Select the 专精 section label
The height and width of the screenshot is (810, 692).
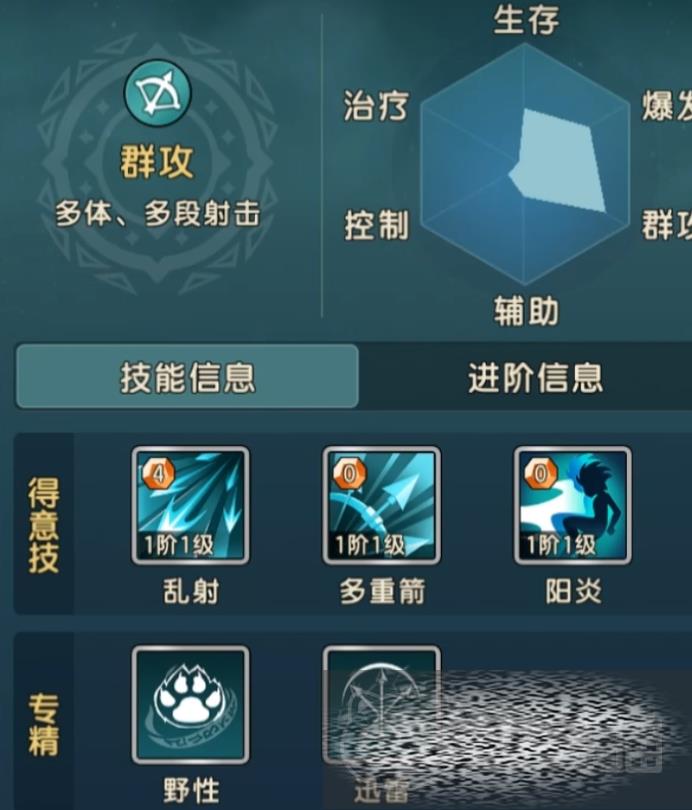click(x=43, y=725)
